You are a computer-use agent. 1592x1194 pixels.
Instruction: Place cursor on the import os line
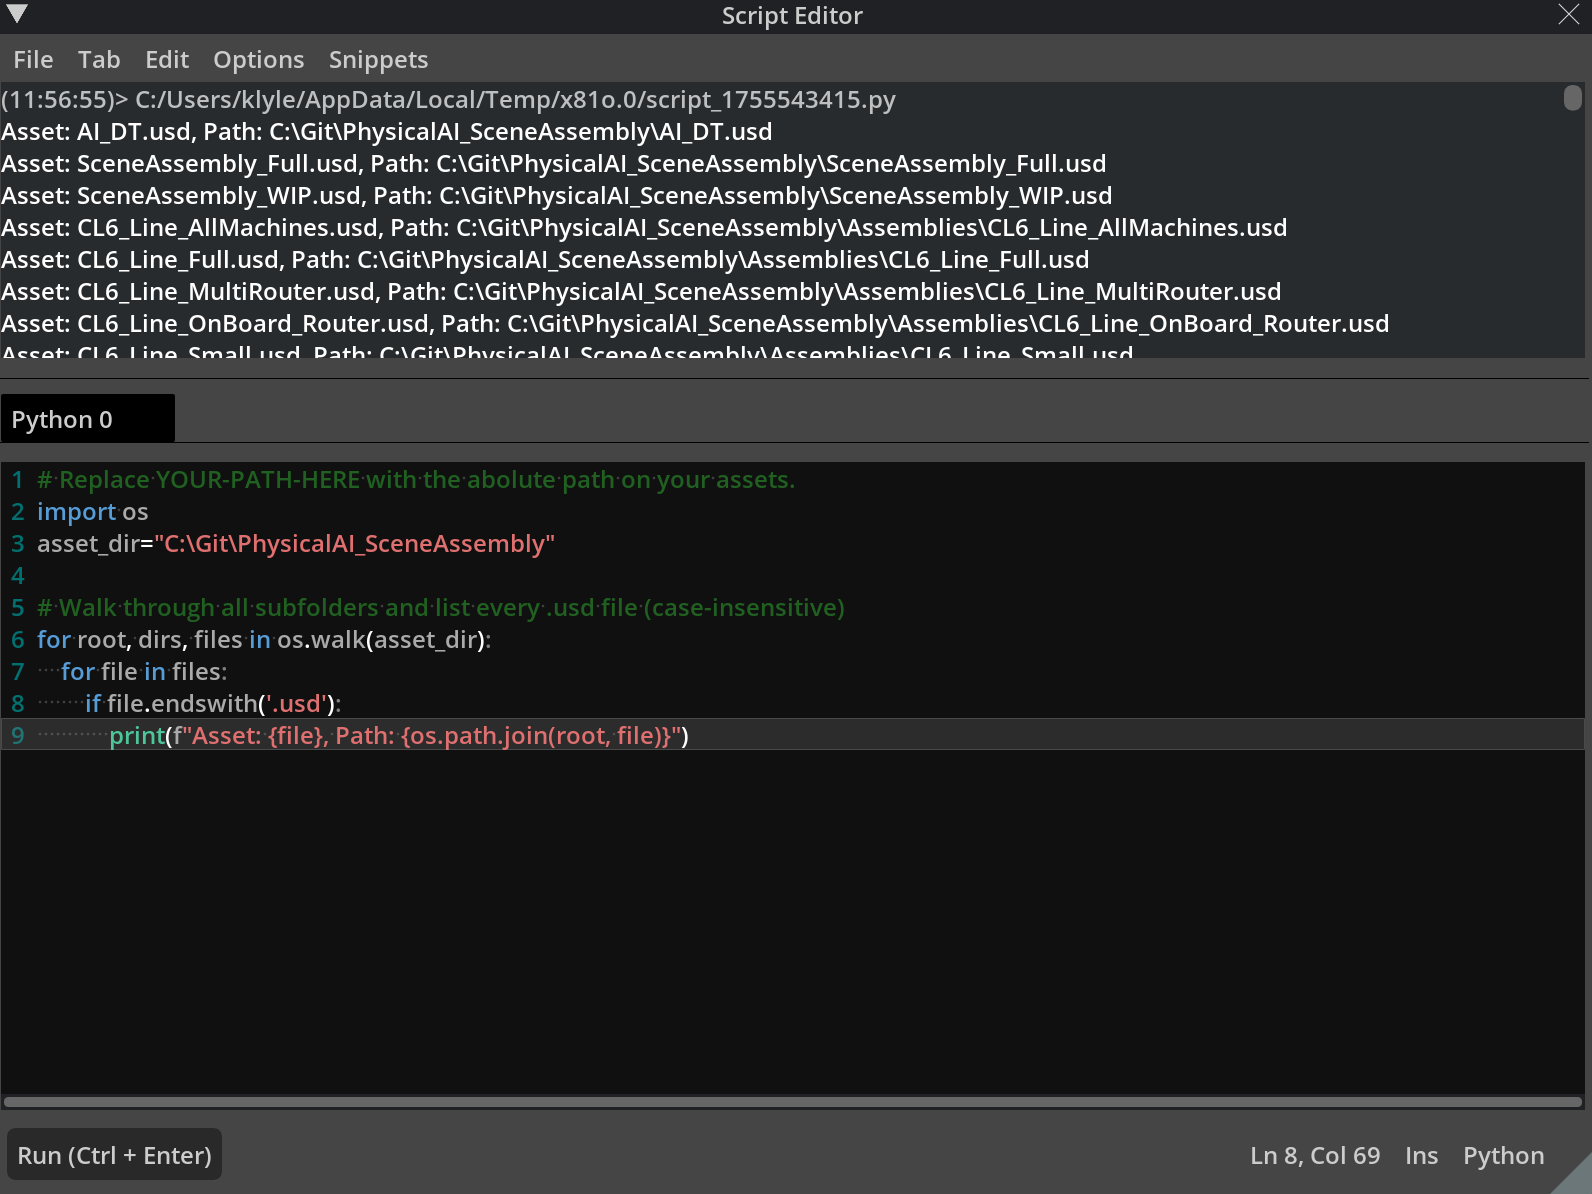point(92,512)
